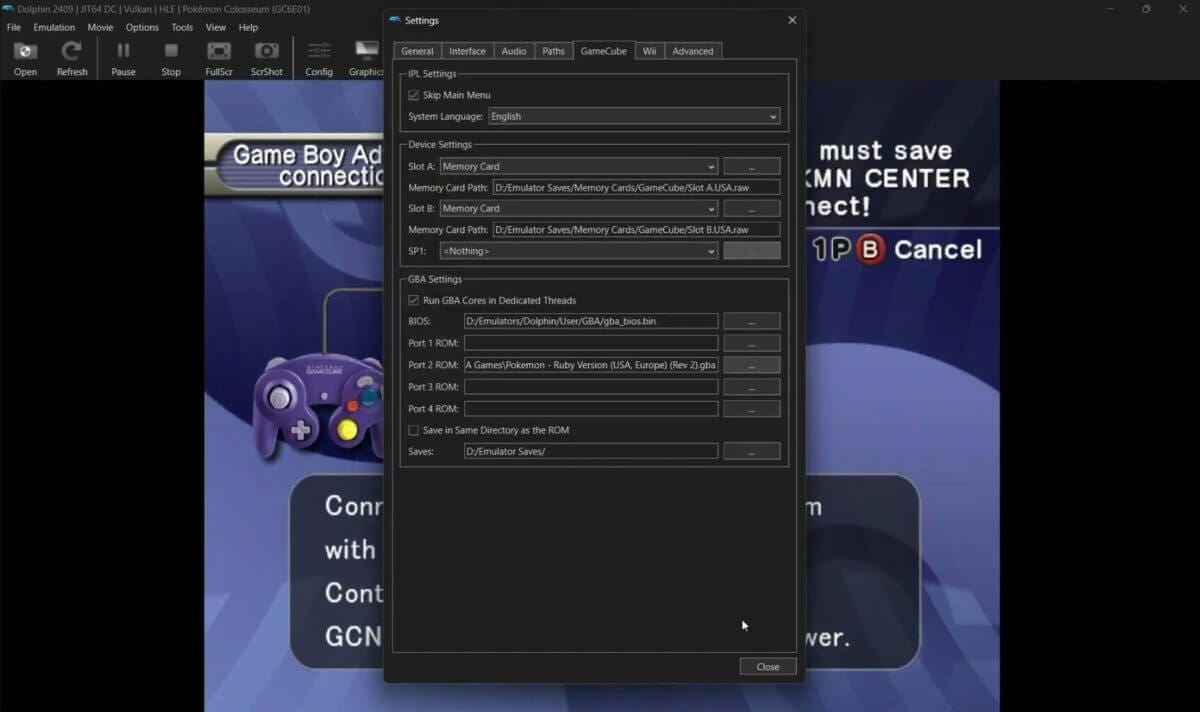
Task: Open the Emulation menu
Action: [x=56, y=27]
